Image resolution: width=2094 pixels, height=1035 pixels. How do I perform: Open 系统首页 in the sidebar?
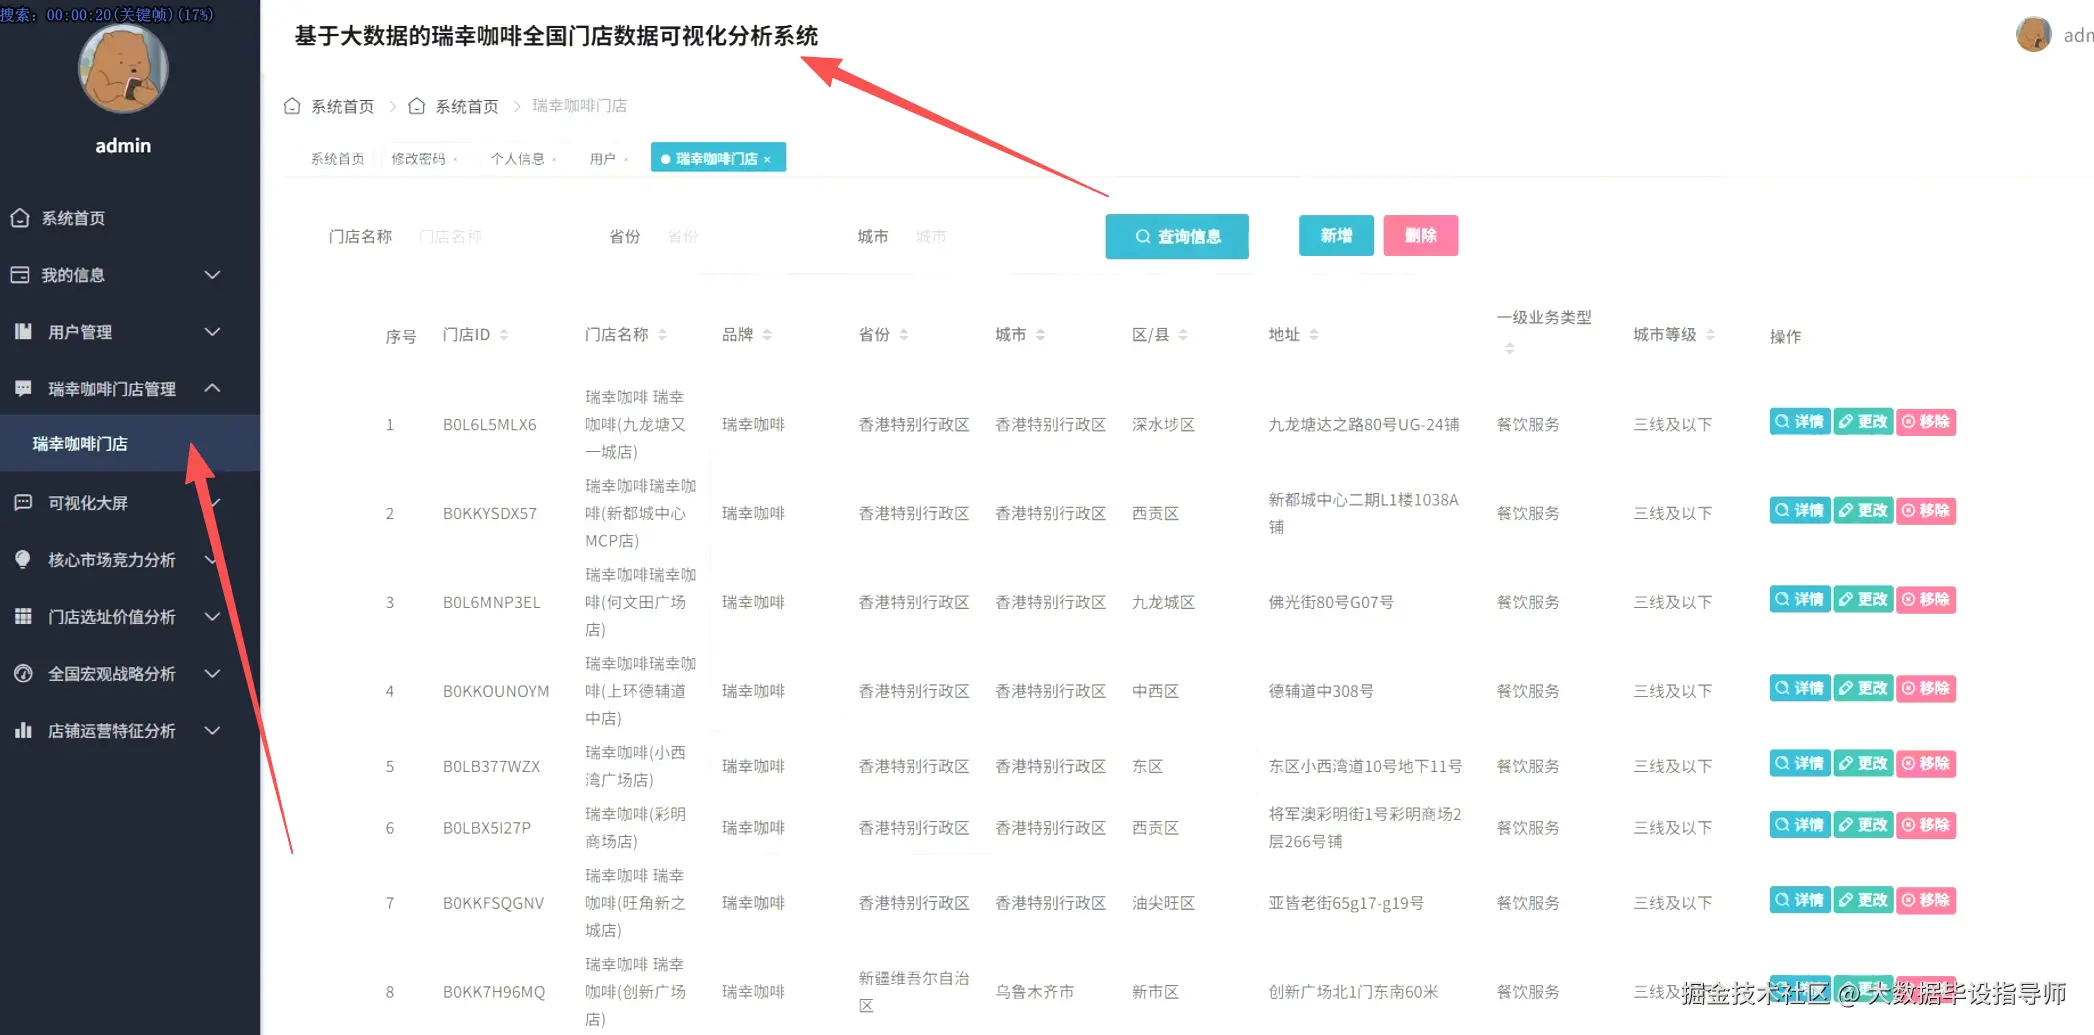[x=72, y=218]
